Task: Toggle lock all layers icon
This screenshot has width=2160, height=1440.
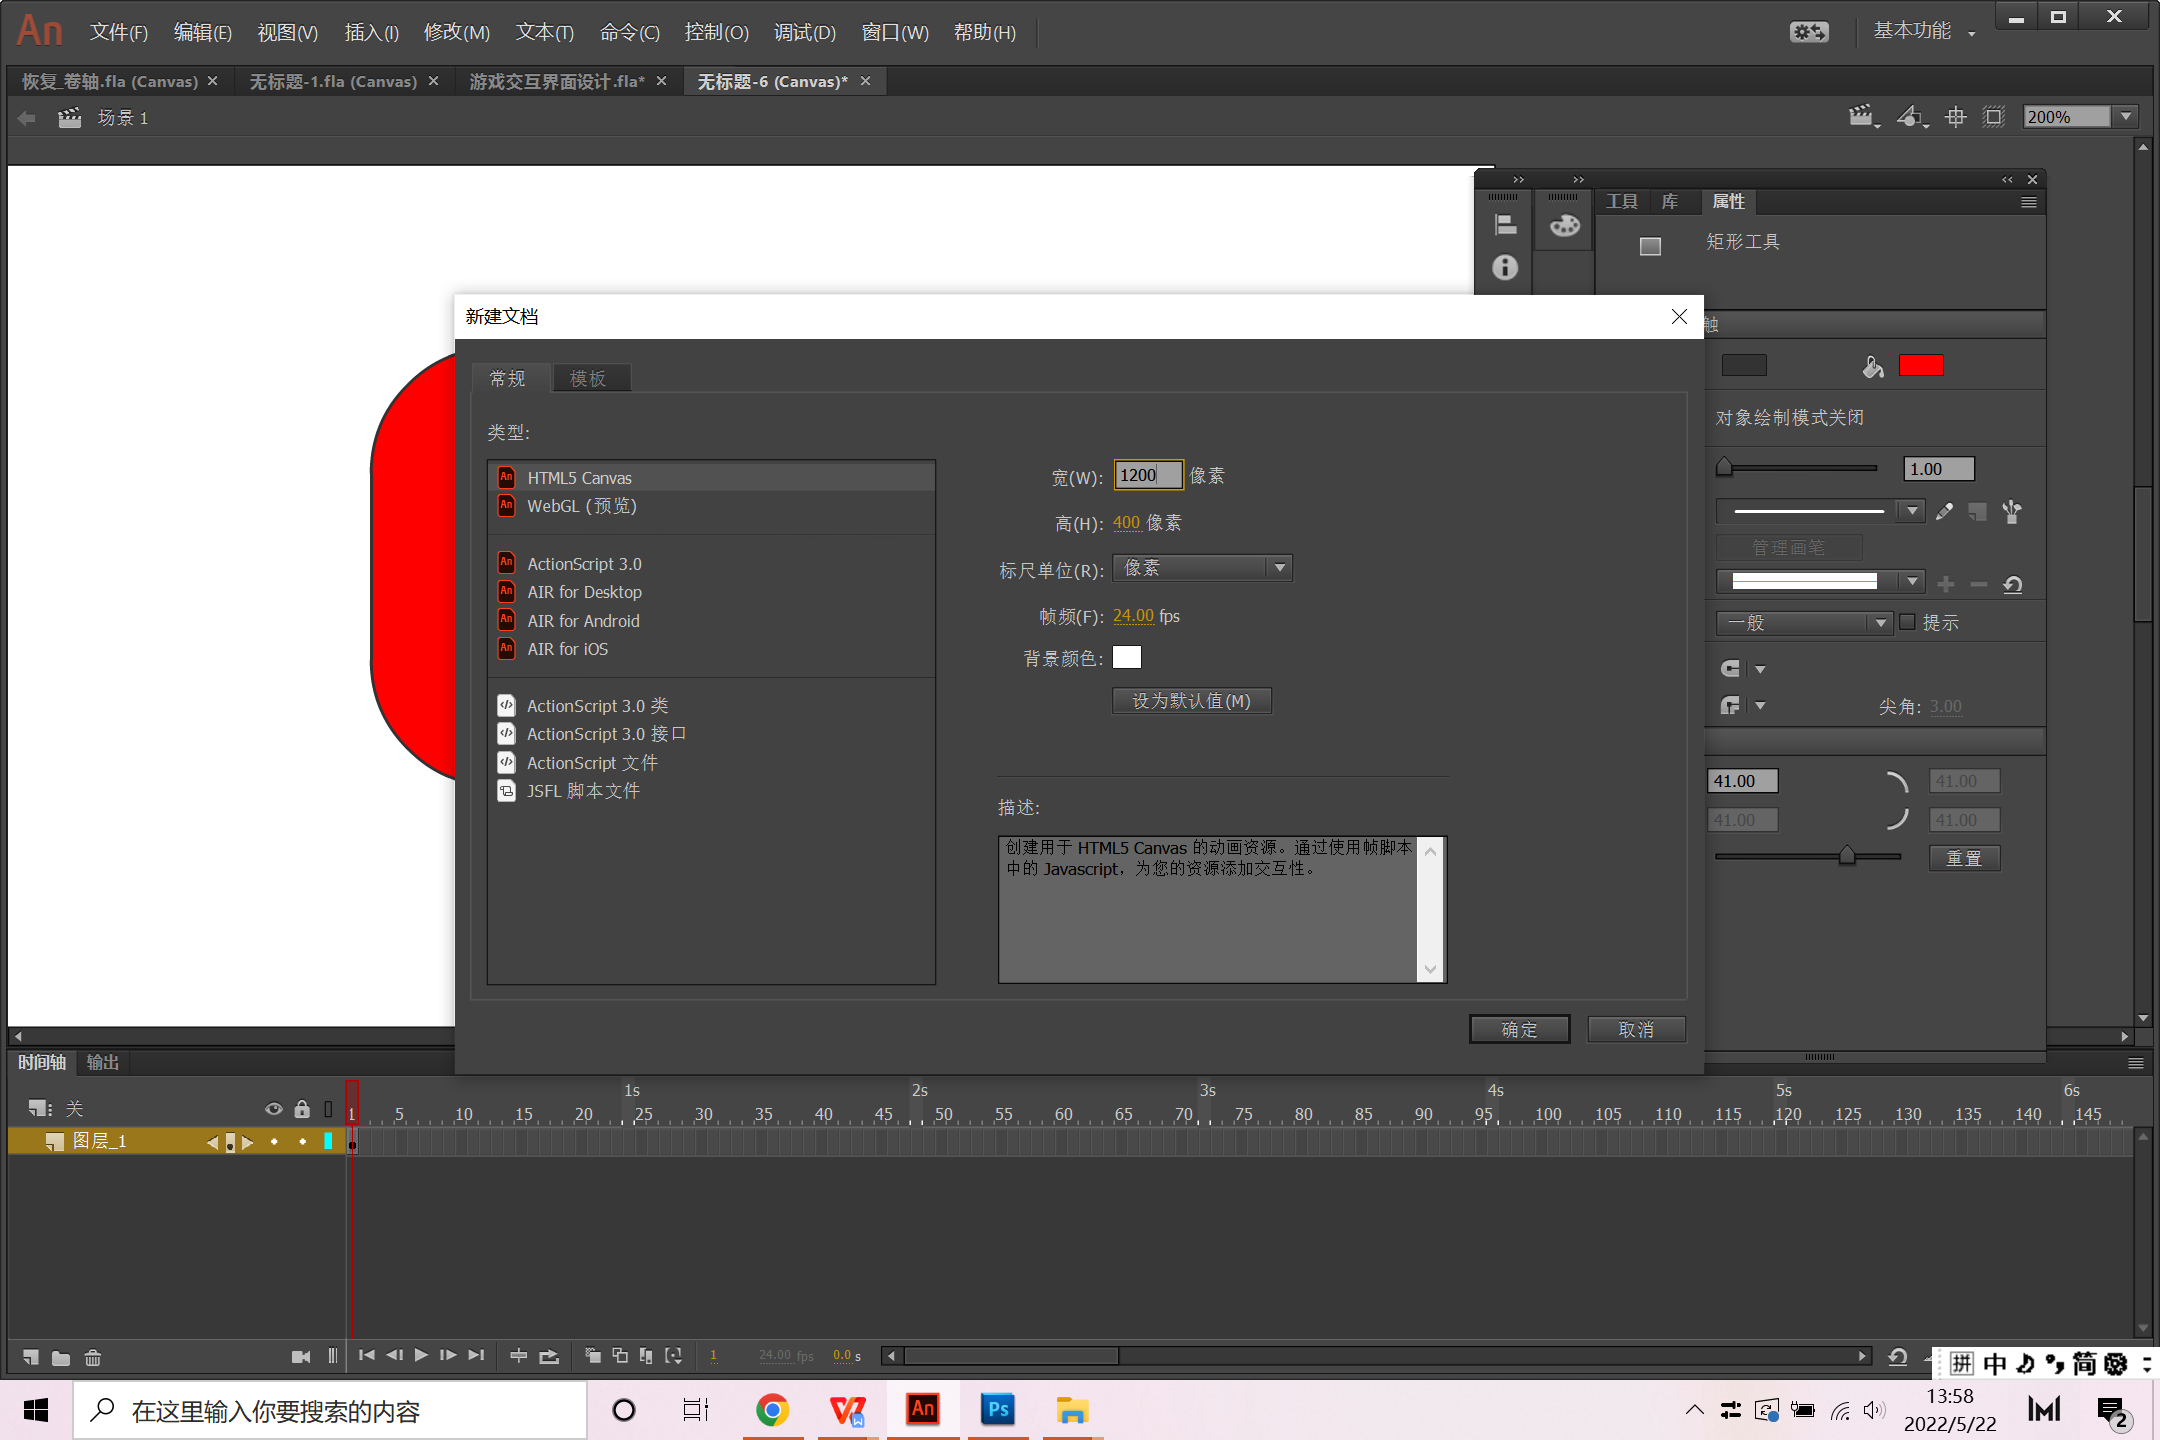Action: (x=302, y=1108)
